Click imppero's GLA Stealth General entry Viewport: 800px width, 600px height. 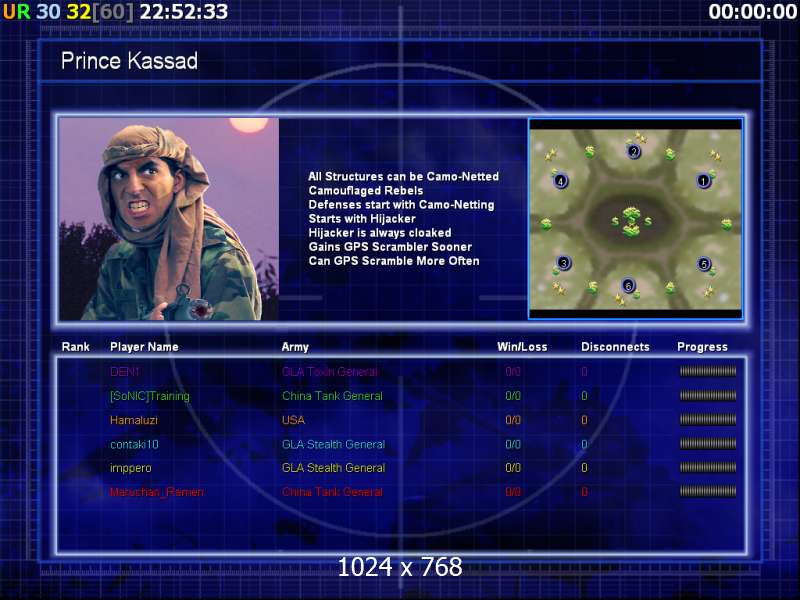(x=334, y=468)
